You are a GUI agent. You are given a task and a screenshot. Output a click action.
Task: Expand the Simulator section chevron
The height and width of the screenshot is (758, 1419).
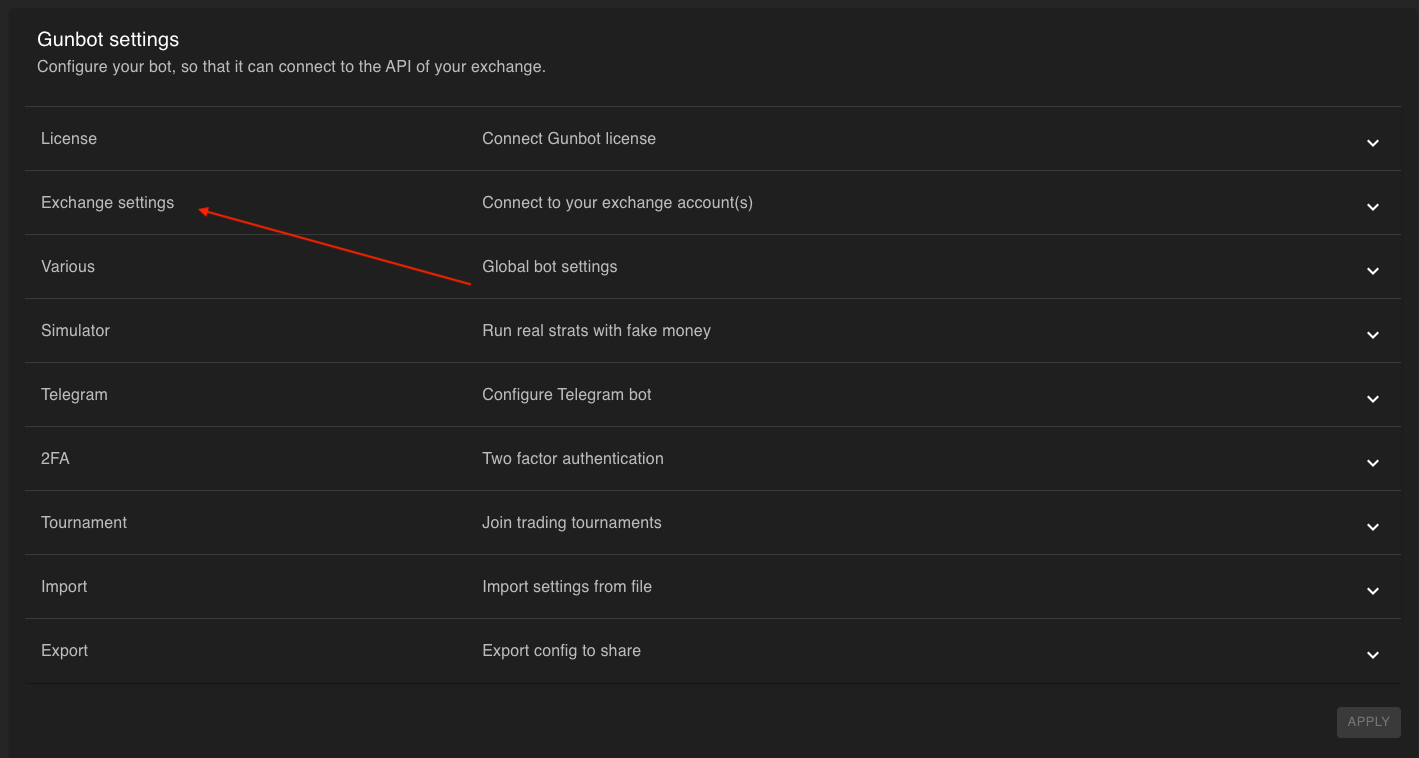1373,335
